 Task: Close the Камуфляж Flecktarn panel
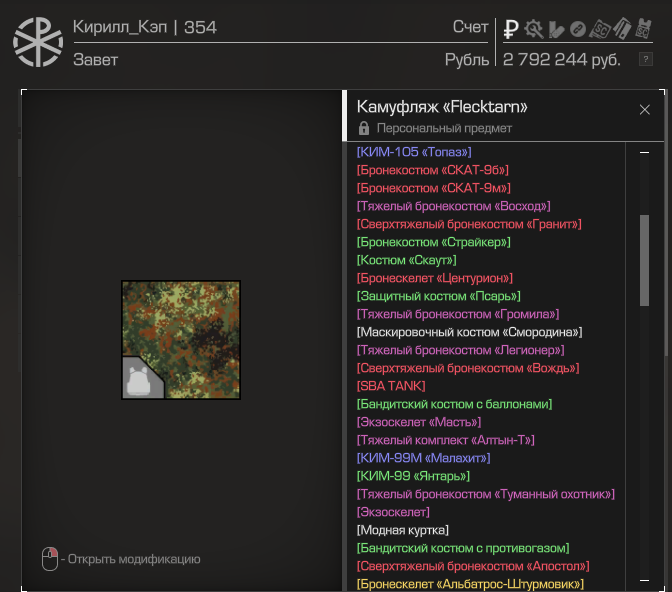(x=645, y=110)
